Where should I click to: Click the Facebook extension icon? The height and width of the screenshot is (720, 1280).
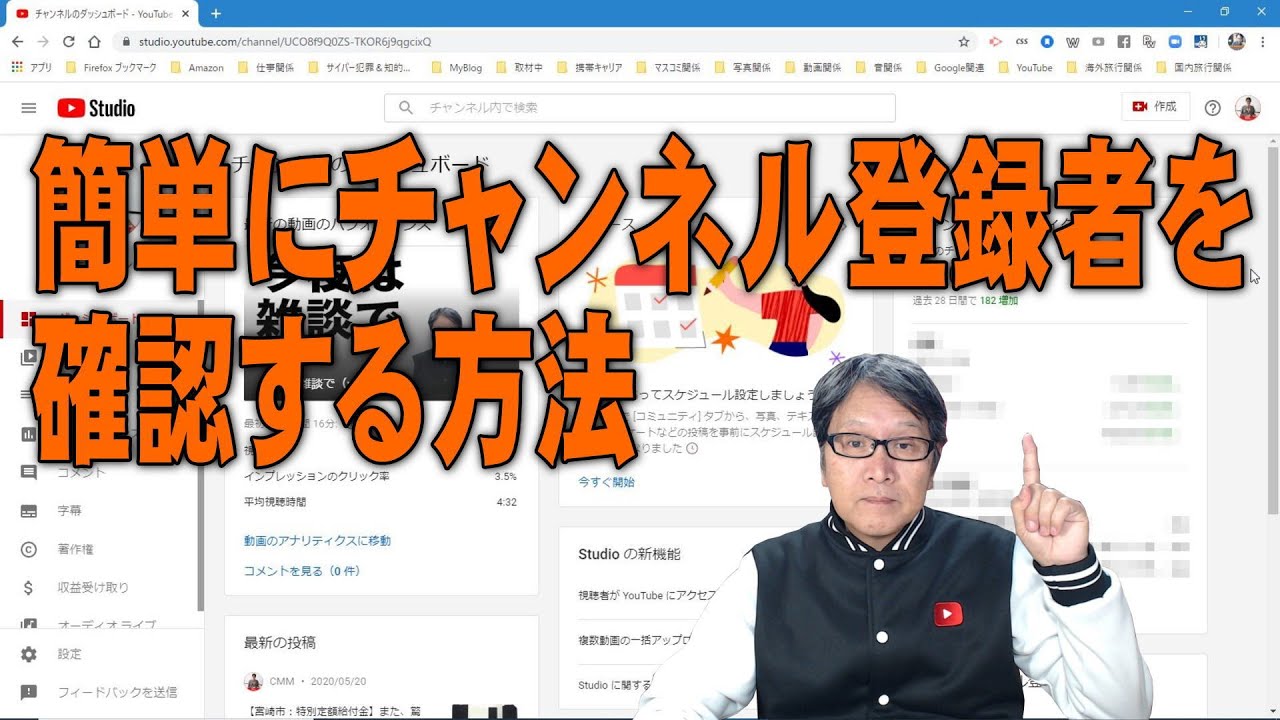tap(1124, 42)
